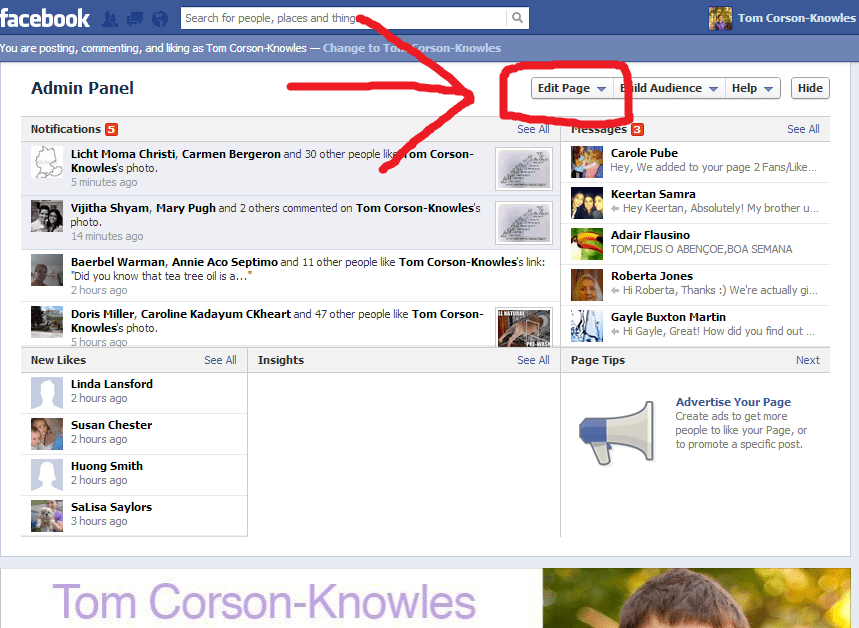Screen dimensions: 859x628
Task: Click Vijitha Shyam's notification avatar
Action: 47,216
